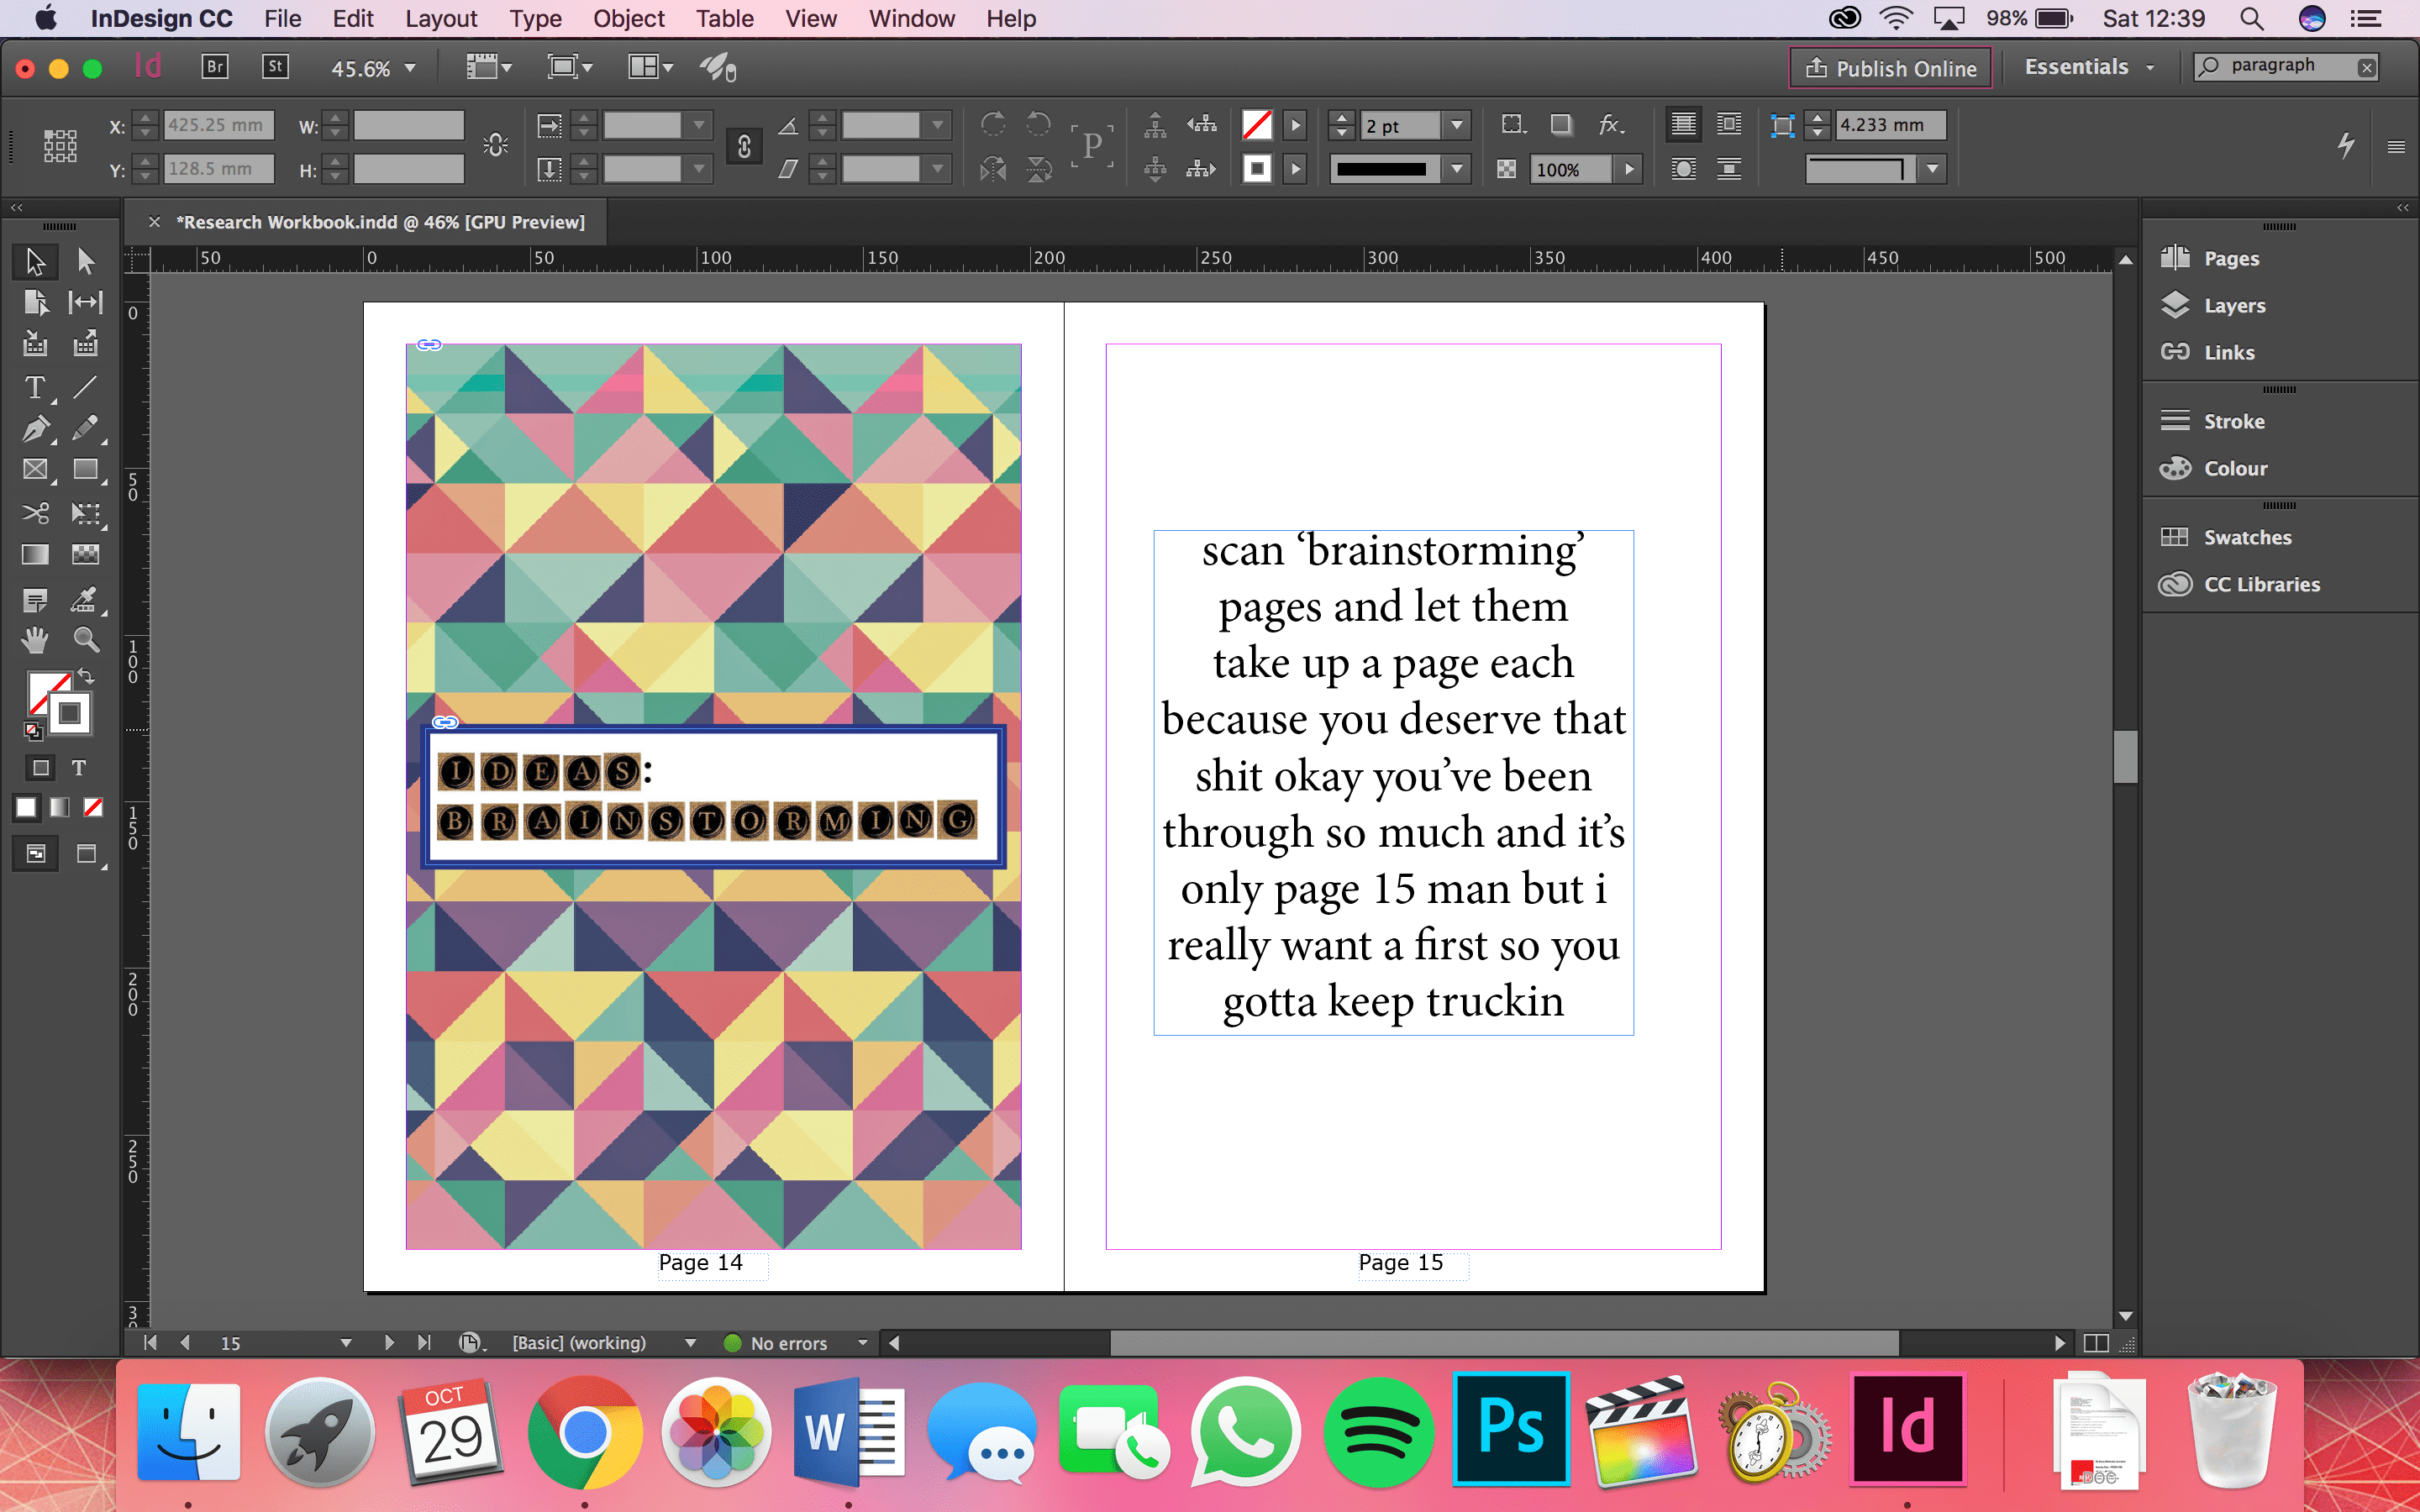Switch to the Research Workbook.indd document tab
This screenshot has height=1512, width=2420.
coord(380,221)
